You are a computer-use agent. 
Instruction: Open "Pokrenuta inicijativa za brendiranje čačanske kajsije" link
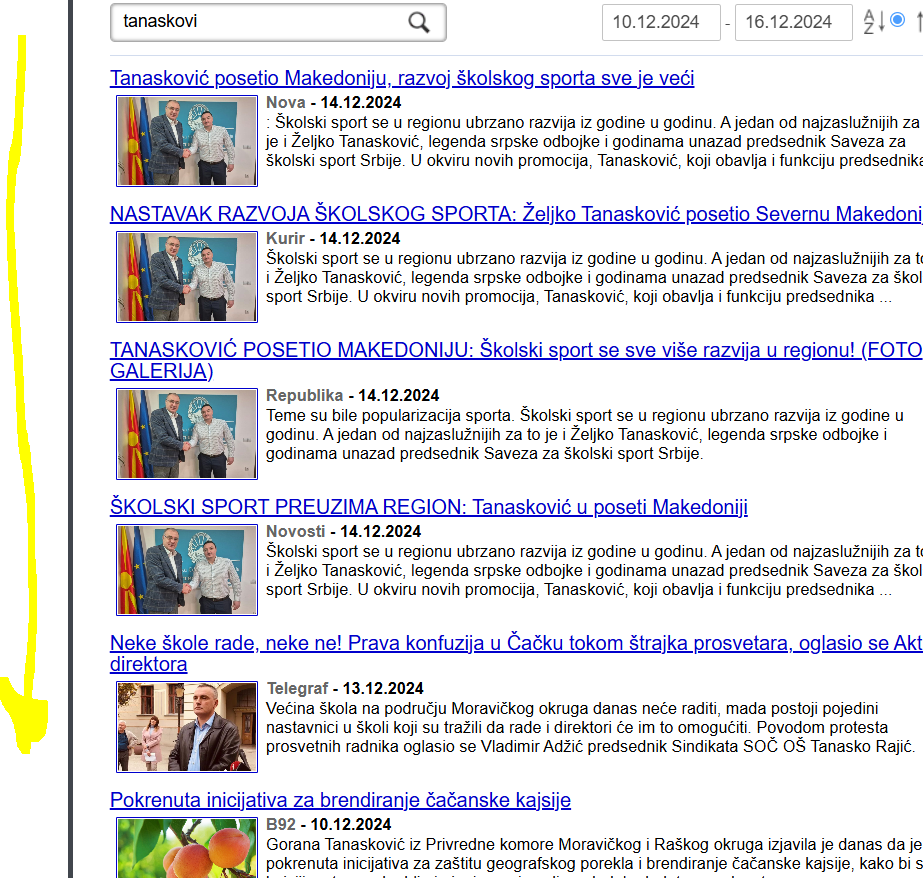(x=340, y=800)
